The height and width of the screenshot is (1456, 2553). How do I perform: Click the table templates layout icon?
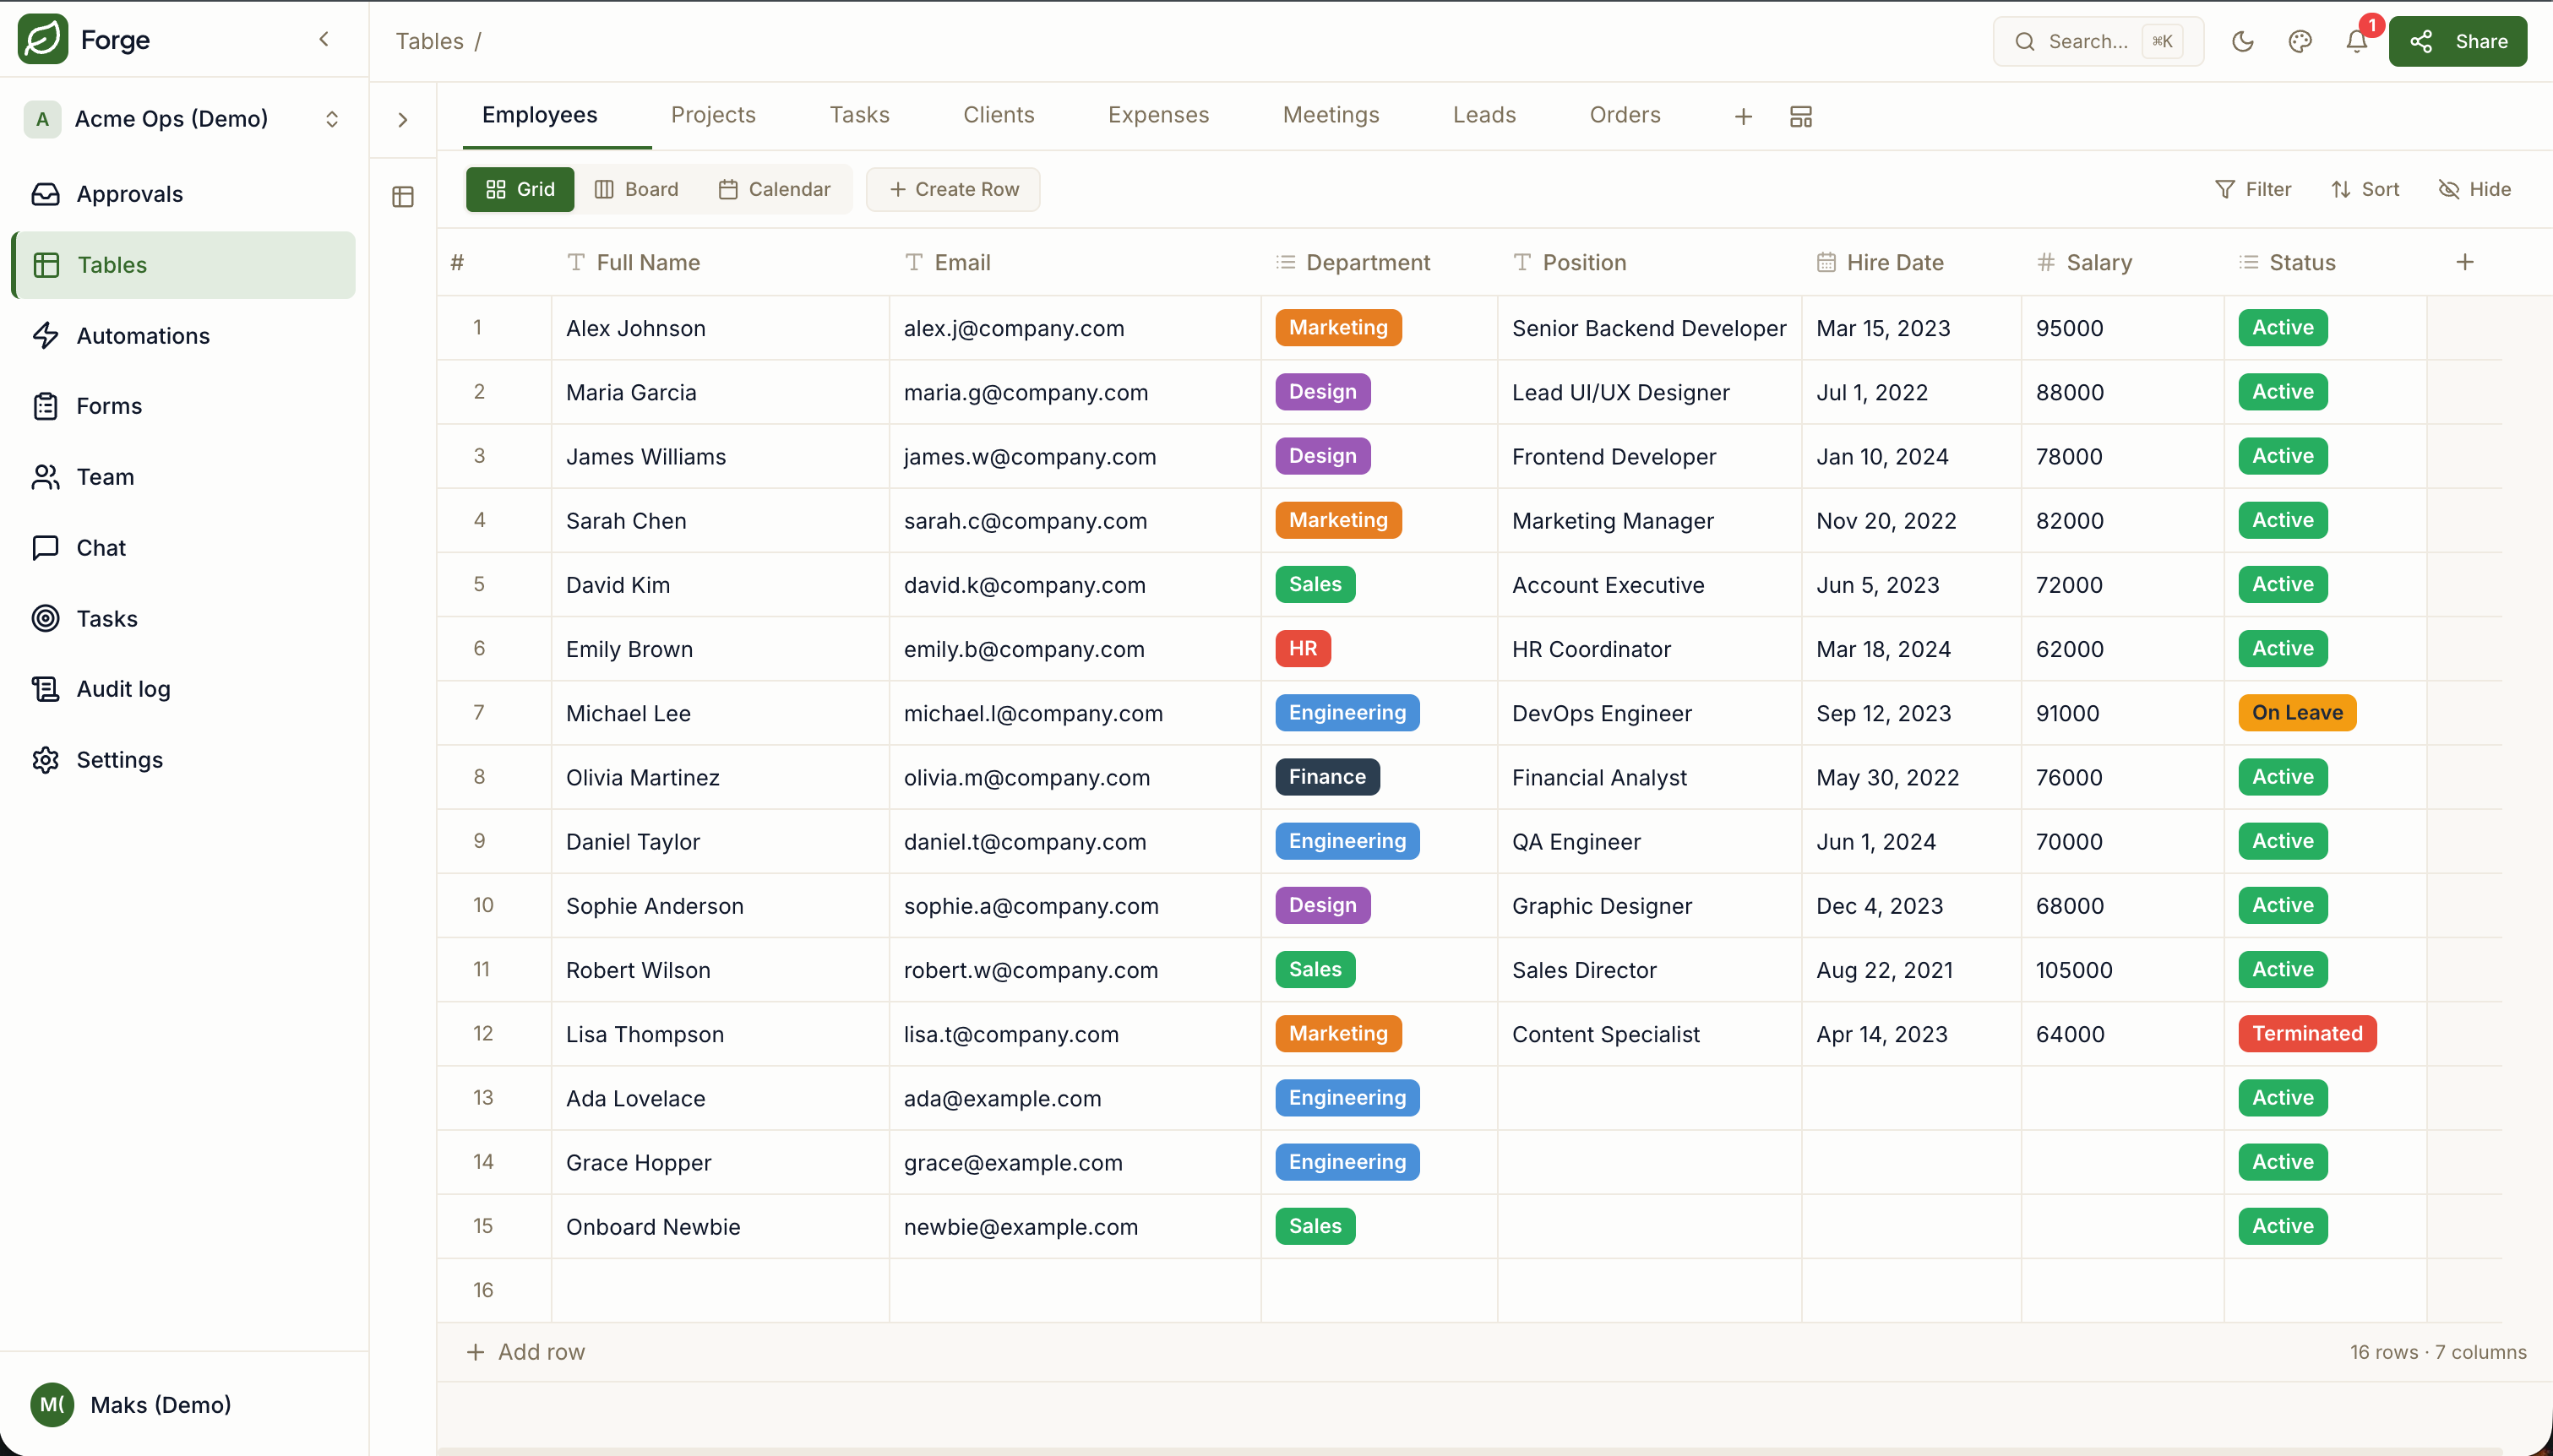point(1801,117)
